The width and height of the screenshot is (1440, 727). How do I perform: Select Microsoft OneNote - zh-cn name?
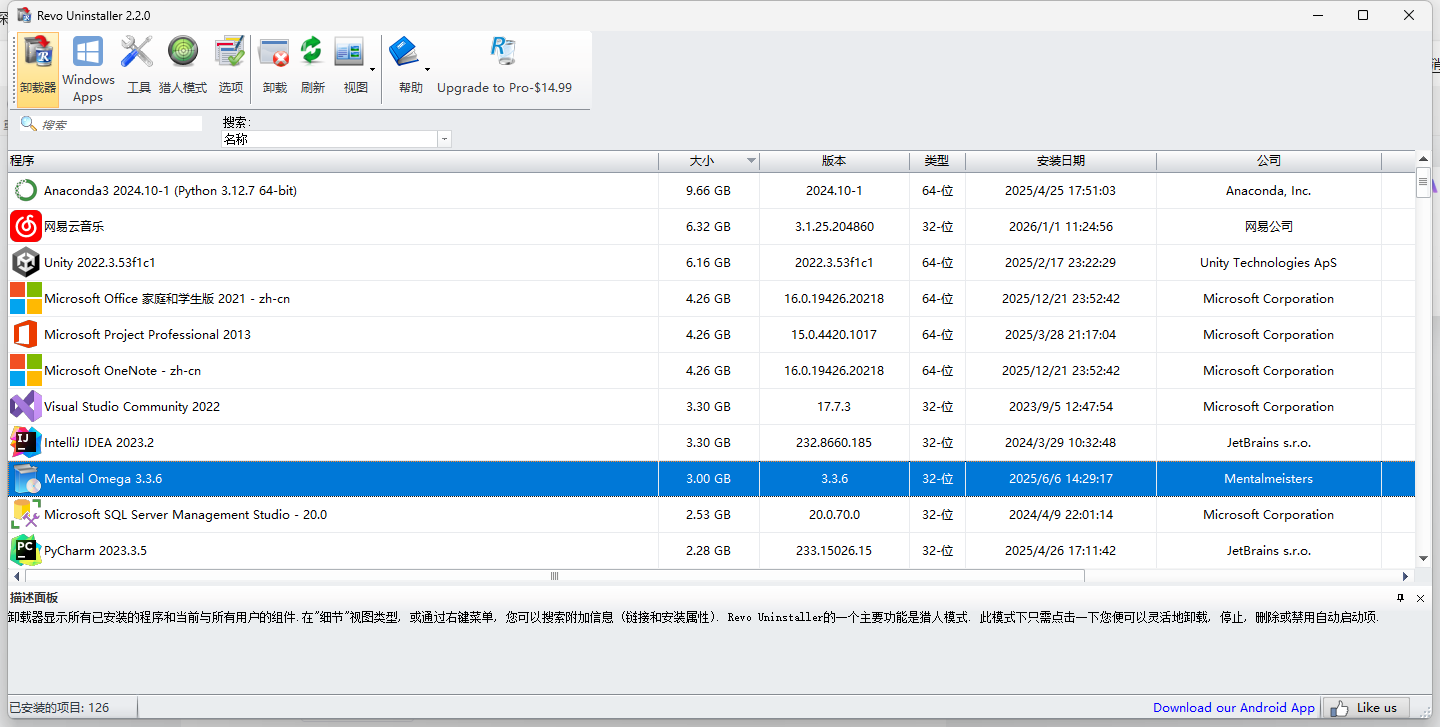click(122, 370)
